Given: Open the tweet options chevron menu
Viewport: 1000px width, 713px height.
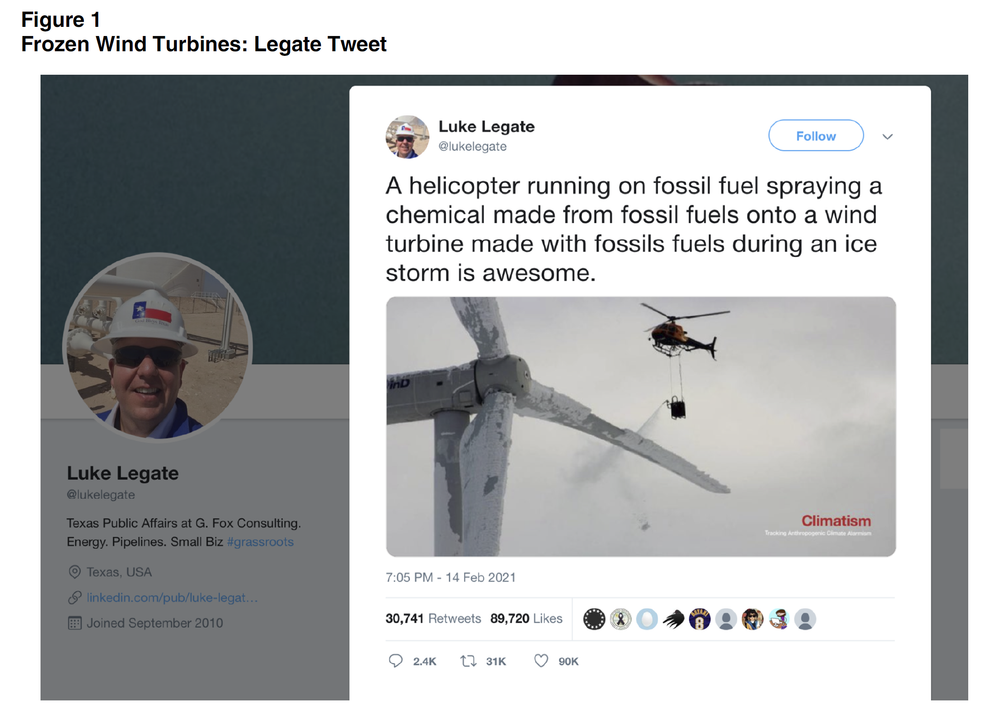Looking at the screenshot, I should 887,136.
